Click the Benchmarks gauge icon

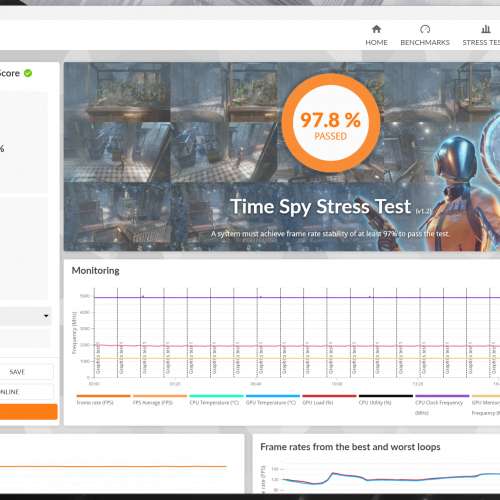425,29
